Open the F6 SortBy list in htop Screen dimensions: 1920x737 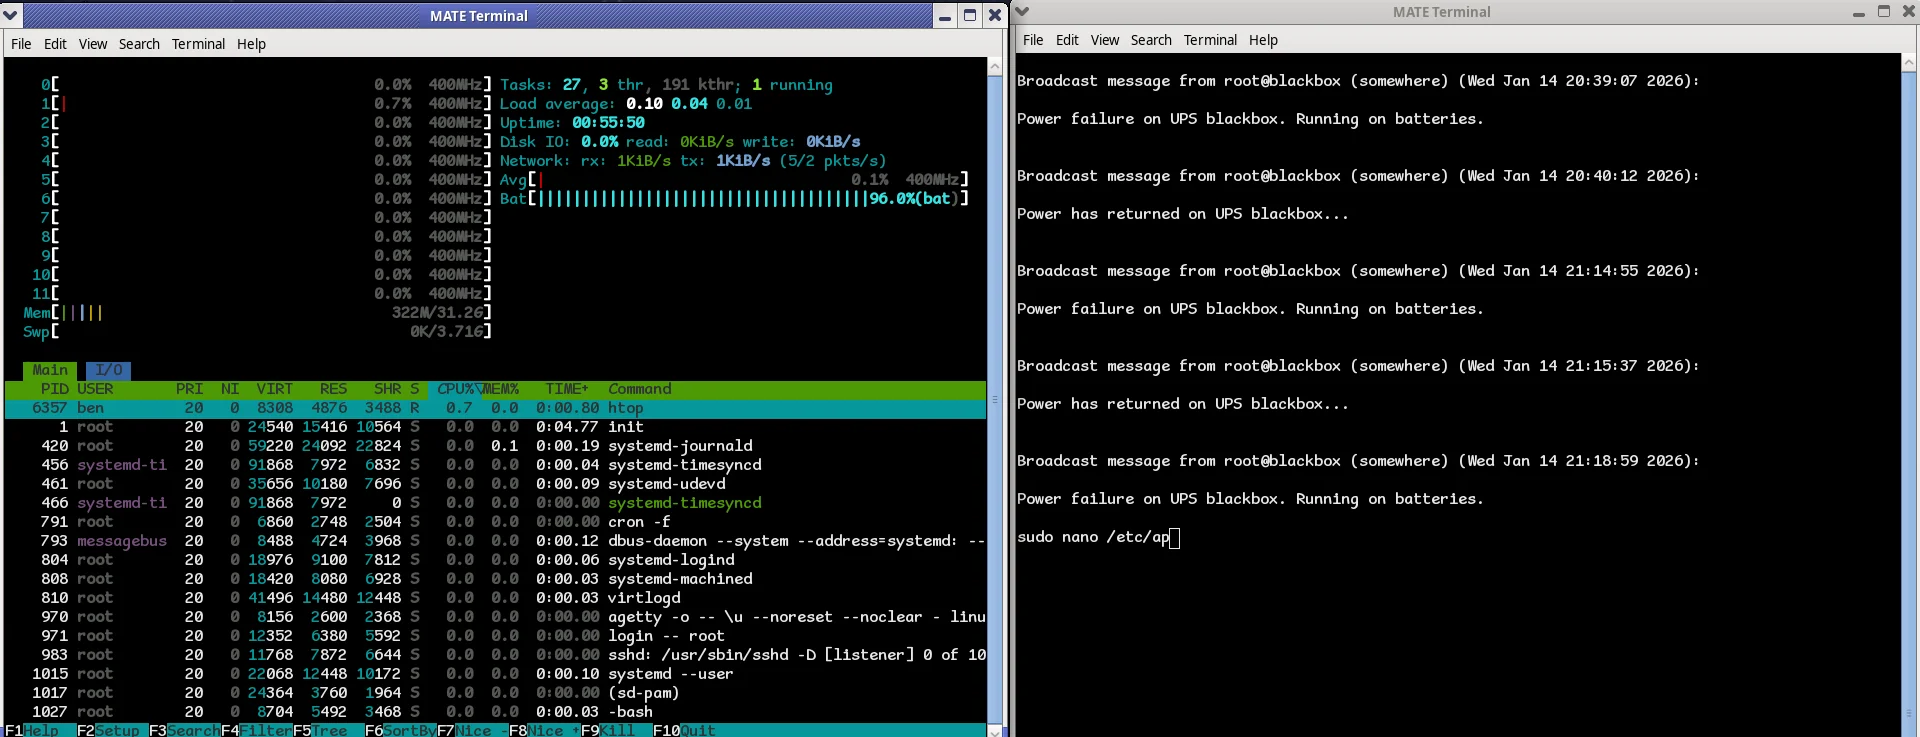point(400,730)
